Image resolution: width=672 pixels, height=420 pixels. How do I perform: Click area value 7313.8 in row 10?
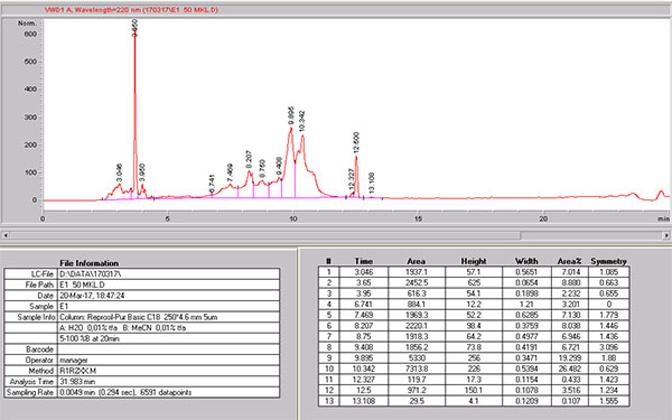tap(417, 369)
